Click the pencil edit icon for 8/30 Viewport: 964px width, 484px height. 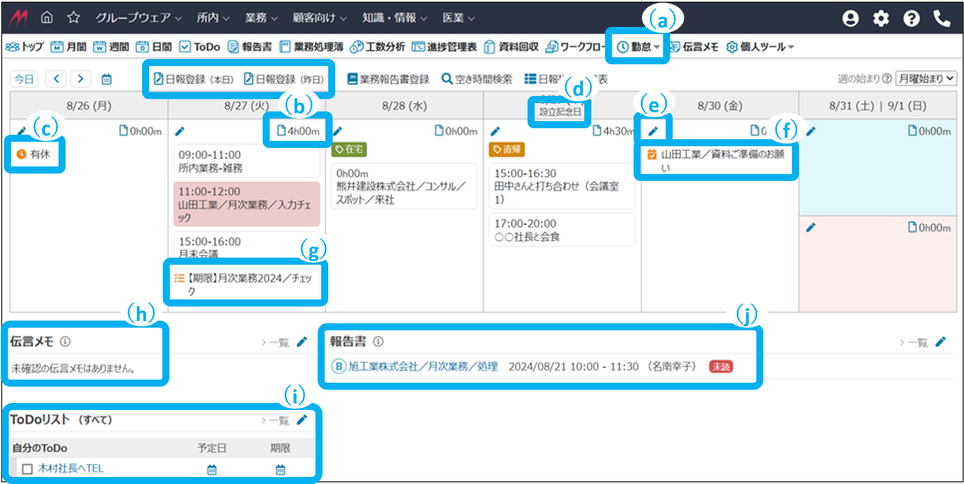click(653, 130)
